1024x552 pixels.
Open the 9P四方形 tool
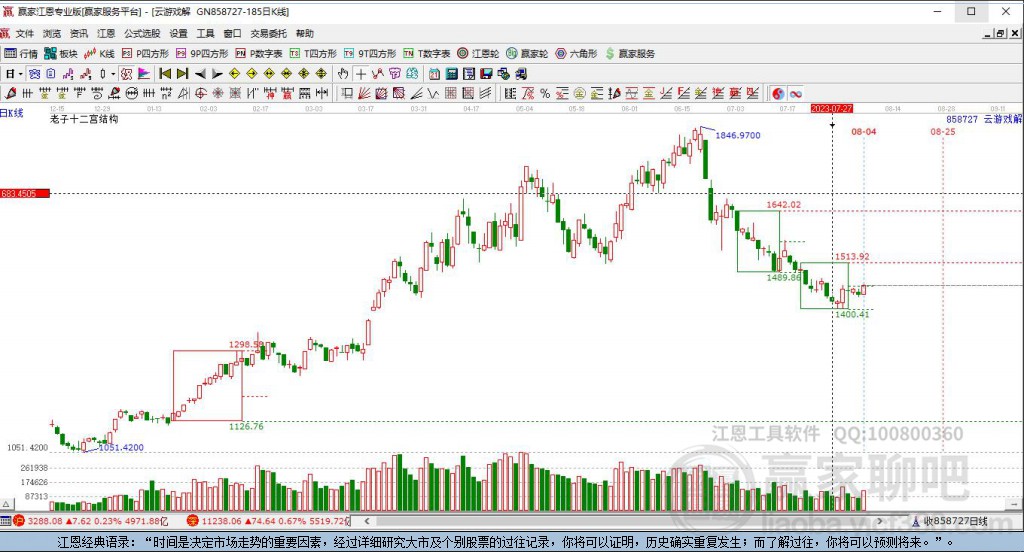coord(202,54)
